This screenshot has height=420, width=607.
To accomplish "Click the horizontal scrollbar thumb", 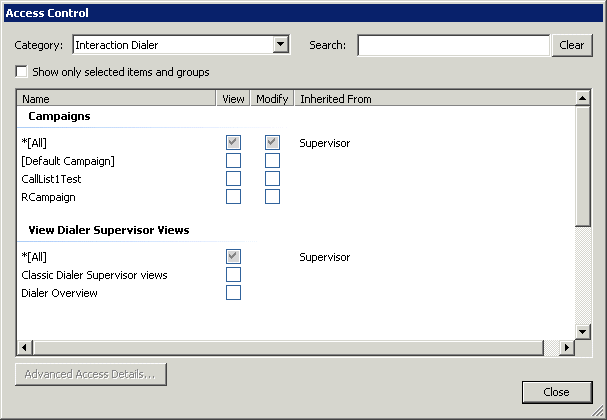I will click(x=288, y=348).
